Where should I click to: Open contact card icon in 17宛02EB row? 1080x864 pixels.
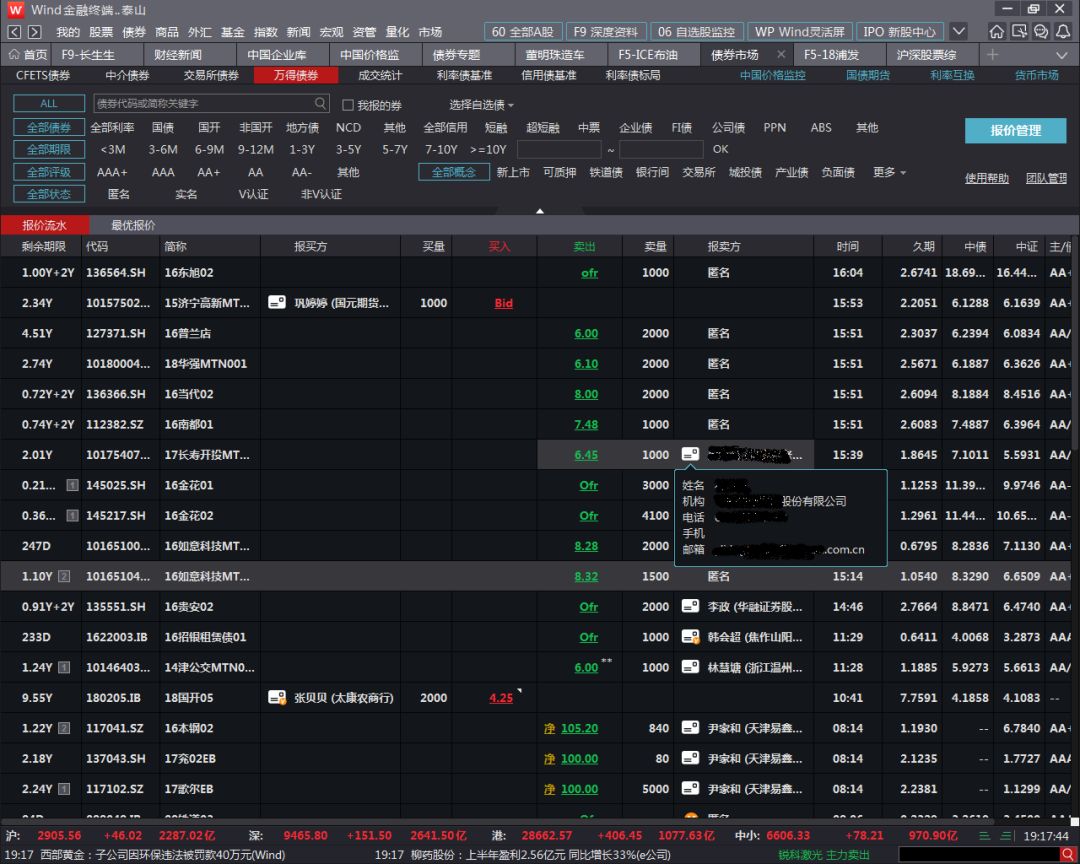pyautogui.click(x=690, y=758)
